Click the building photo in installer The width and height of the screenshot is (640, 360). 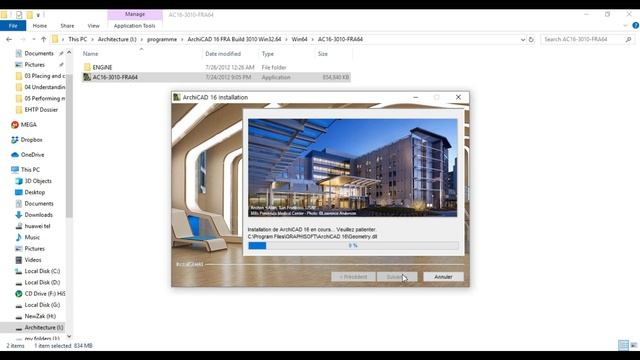[x=353, y=168]
